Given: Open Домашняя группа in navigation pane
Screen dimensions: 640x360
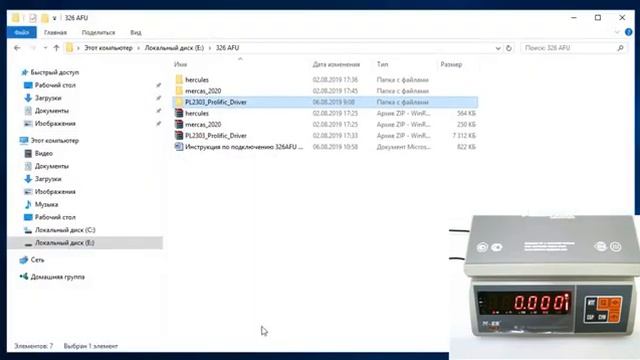Looking at the screenshot, I should point(58,277).
